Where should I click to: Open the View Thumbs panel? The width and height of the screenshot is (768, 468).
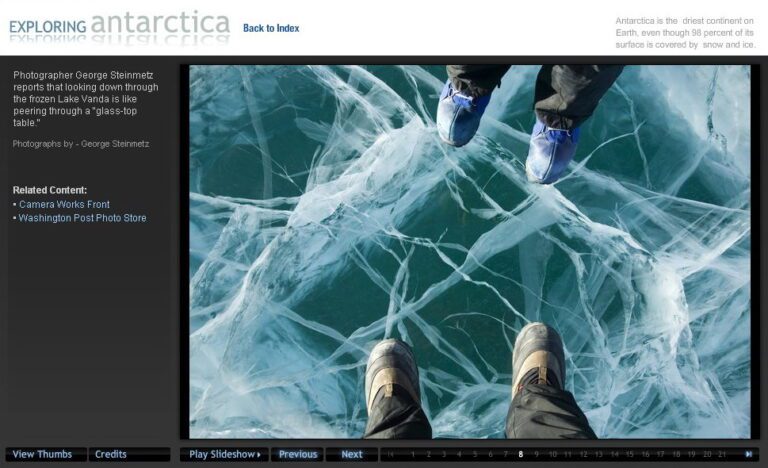click(x=44, y=454)
